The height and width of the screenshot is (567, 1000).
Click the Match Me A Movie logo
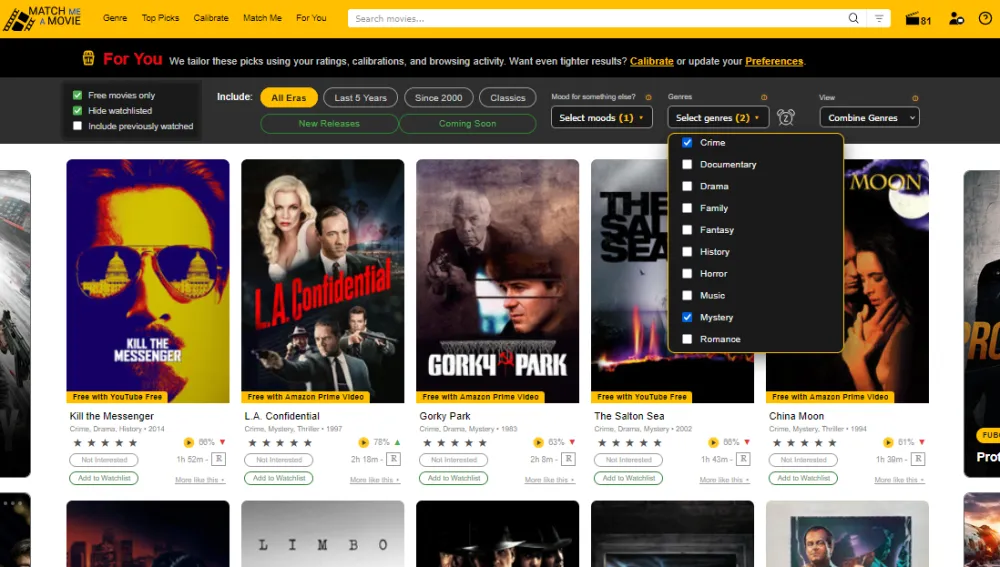[x=42, y=18]
